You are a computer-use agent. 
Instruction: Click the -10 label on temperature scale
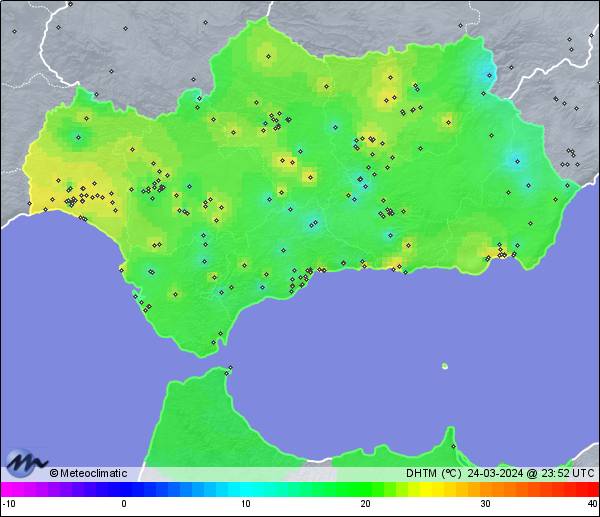[9, 505]
